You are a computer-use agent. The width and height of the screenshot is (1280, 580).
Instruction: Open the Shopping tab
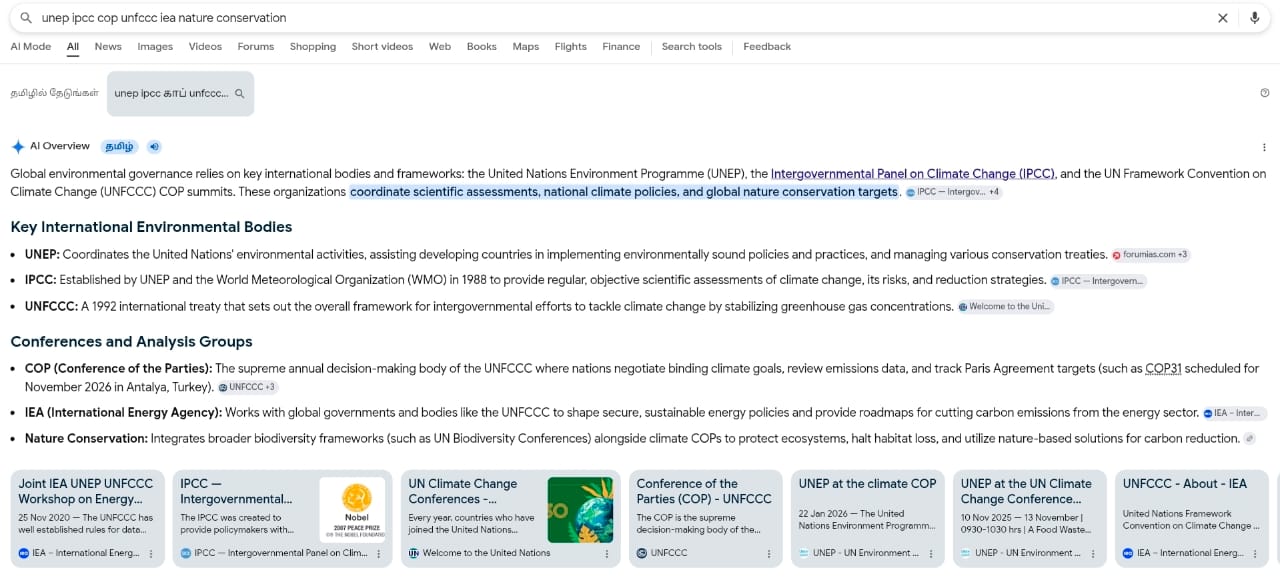click(x=313, y=47)
